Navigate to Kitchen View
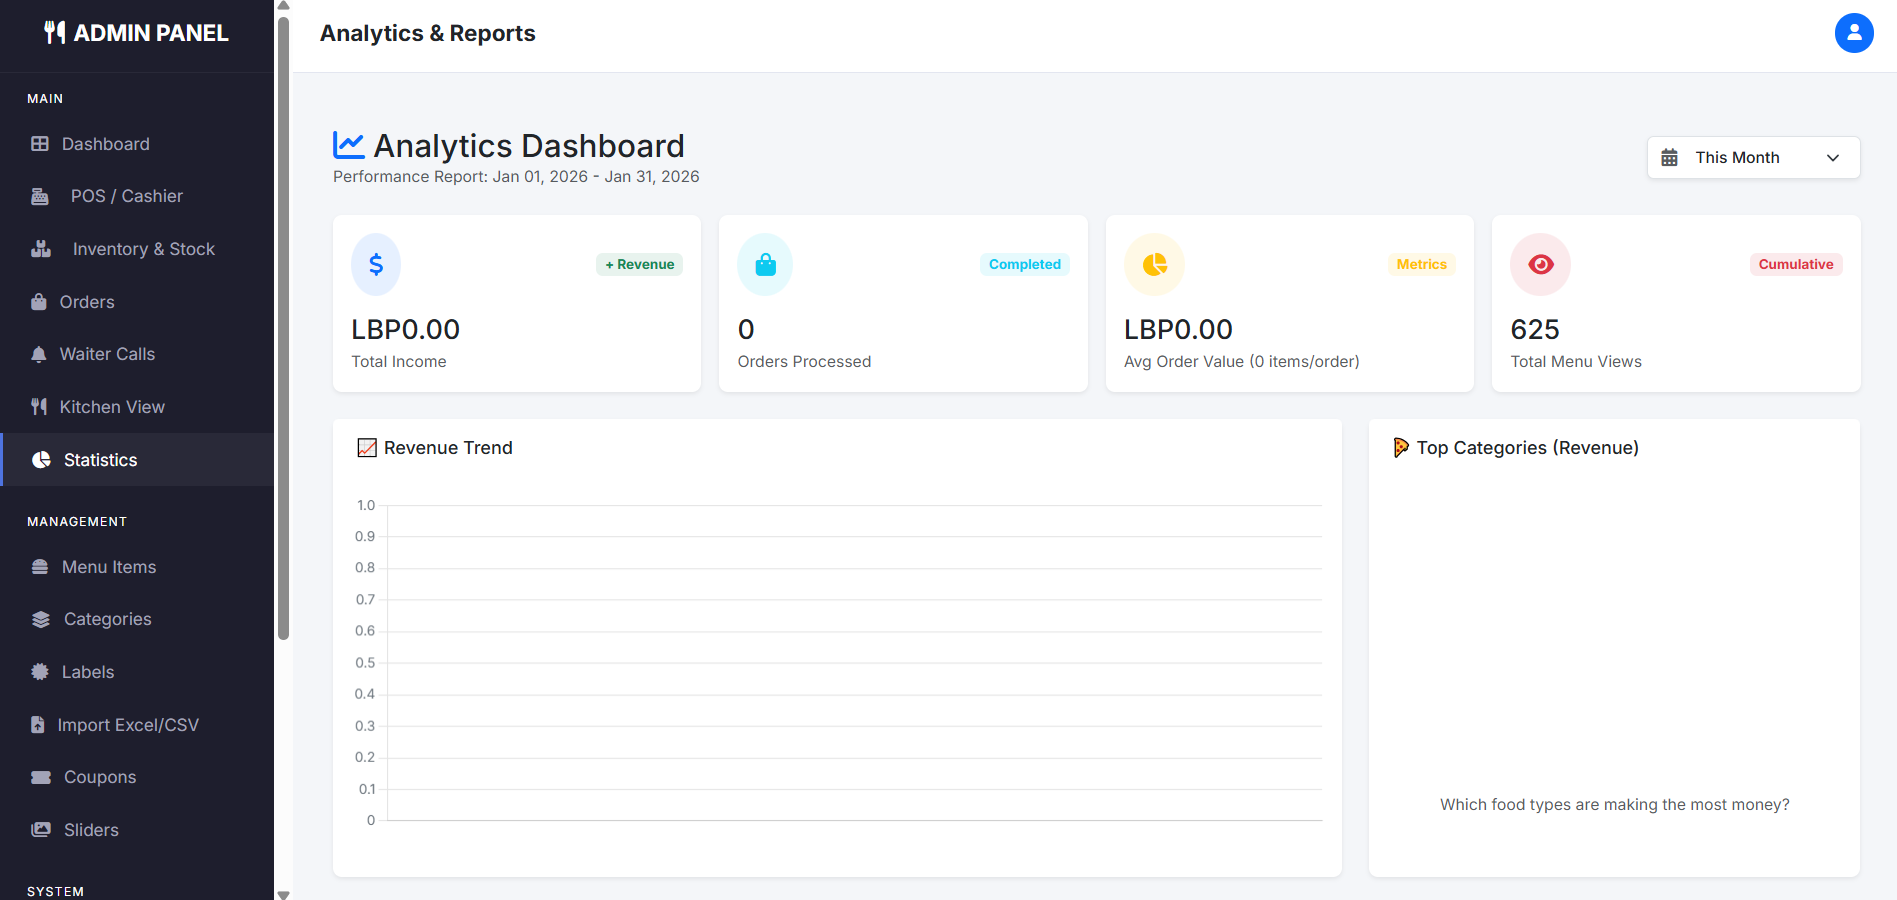The width and height of the screenshot is (1897, 900). [111, 407]
